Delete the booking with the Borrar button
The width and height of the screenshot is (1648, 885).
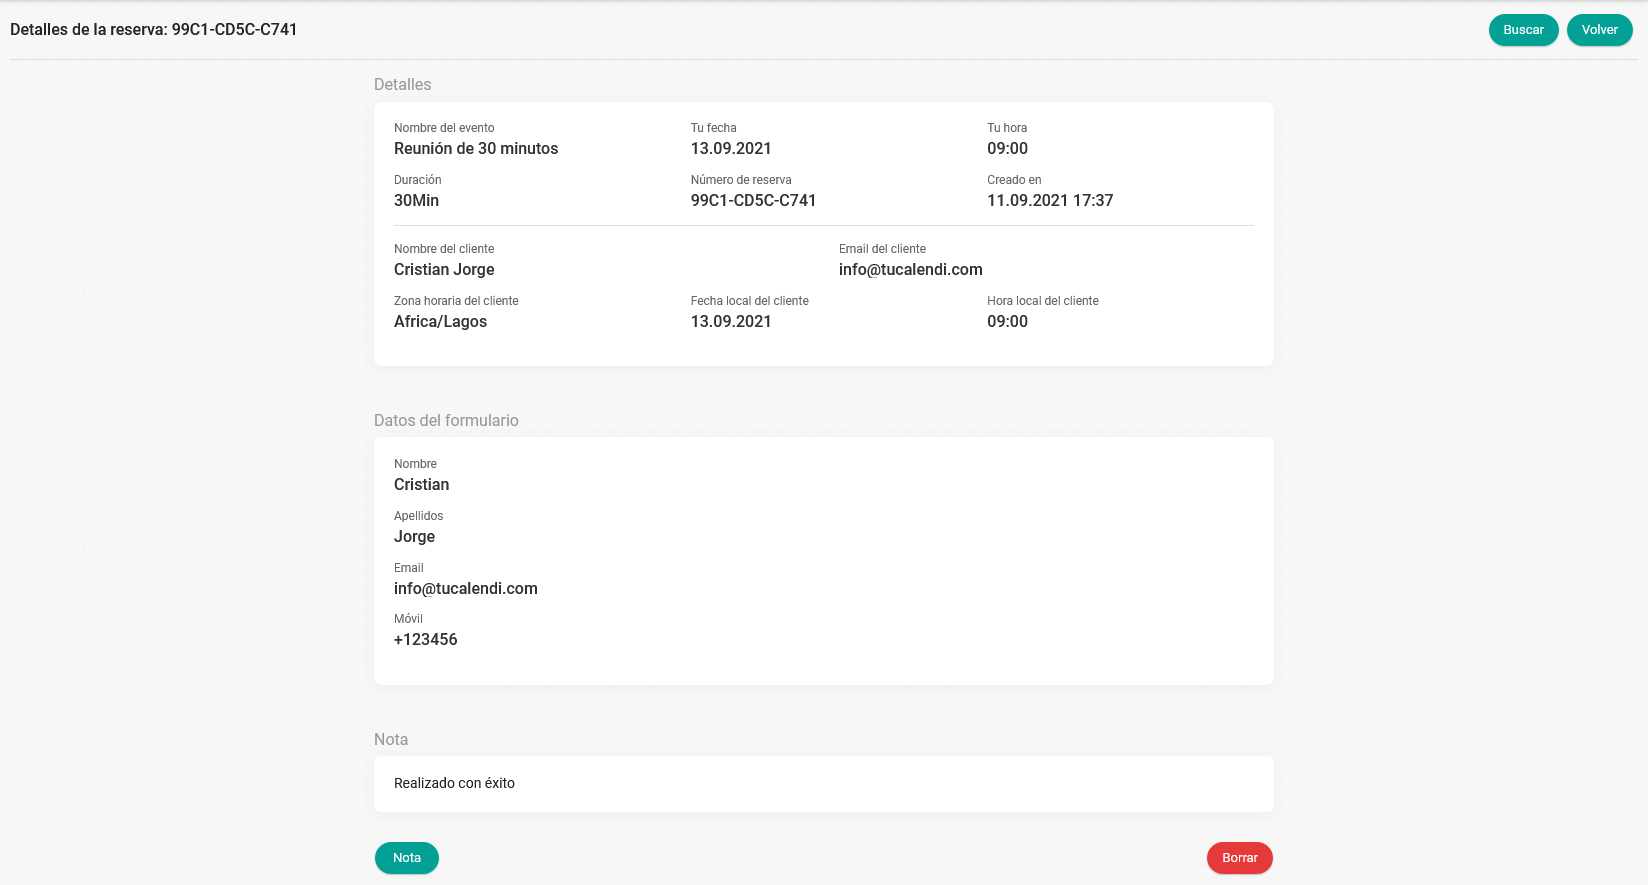point(1240,858)
